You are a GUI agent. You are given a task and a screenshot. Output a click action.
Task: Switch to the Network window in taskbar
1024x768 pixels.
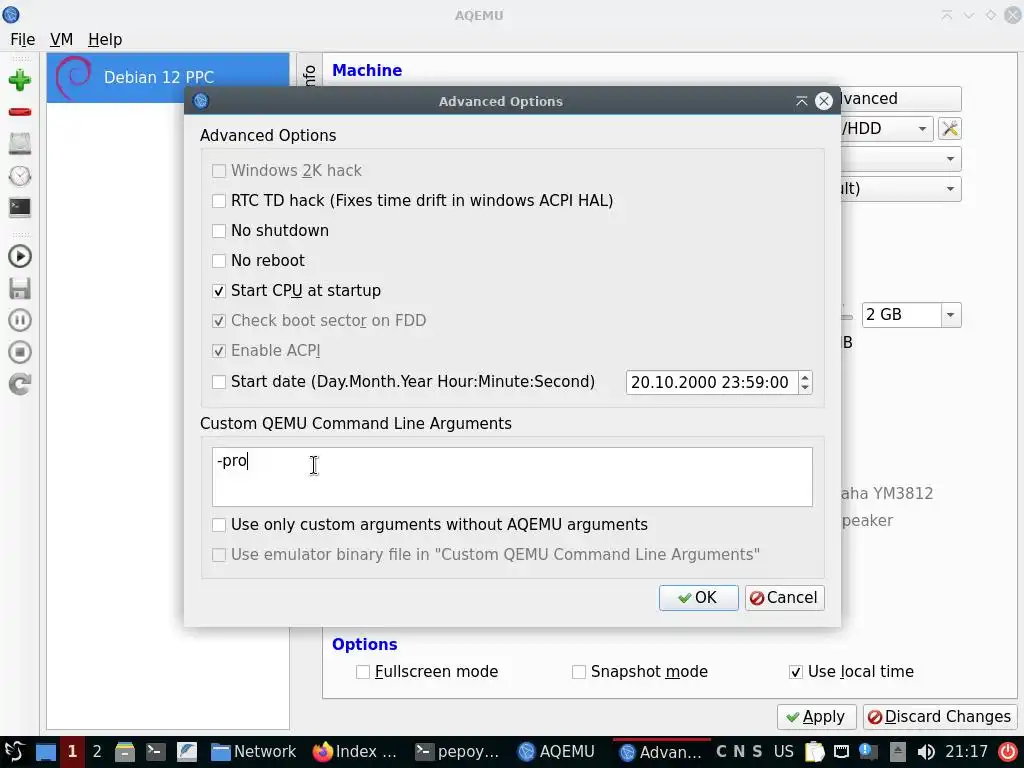tap(253, 752)
